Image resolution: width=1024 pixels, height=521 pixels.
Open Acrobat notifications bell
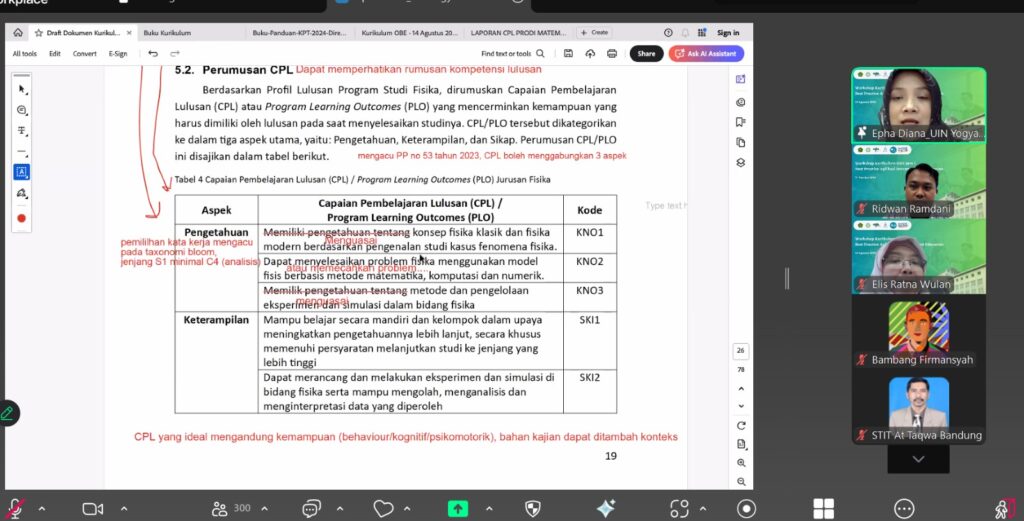[685, 33]
